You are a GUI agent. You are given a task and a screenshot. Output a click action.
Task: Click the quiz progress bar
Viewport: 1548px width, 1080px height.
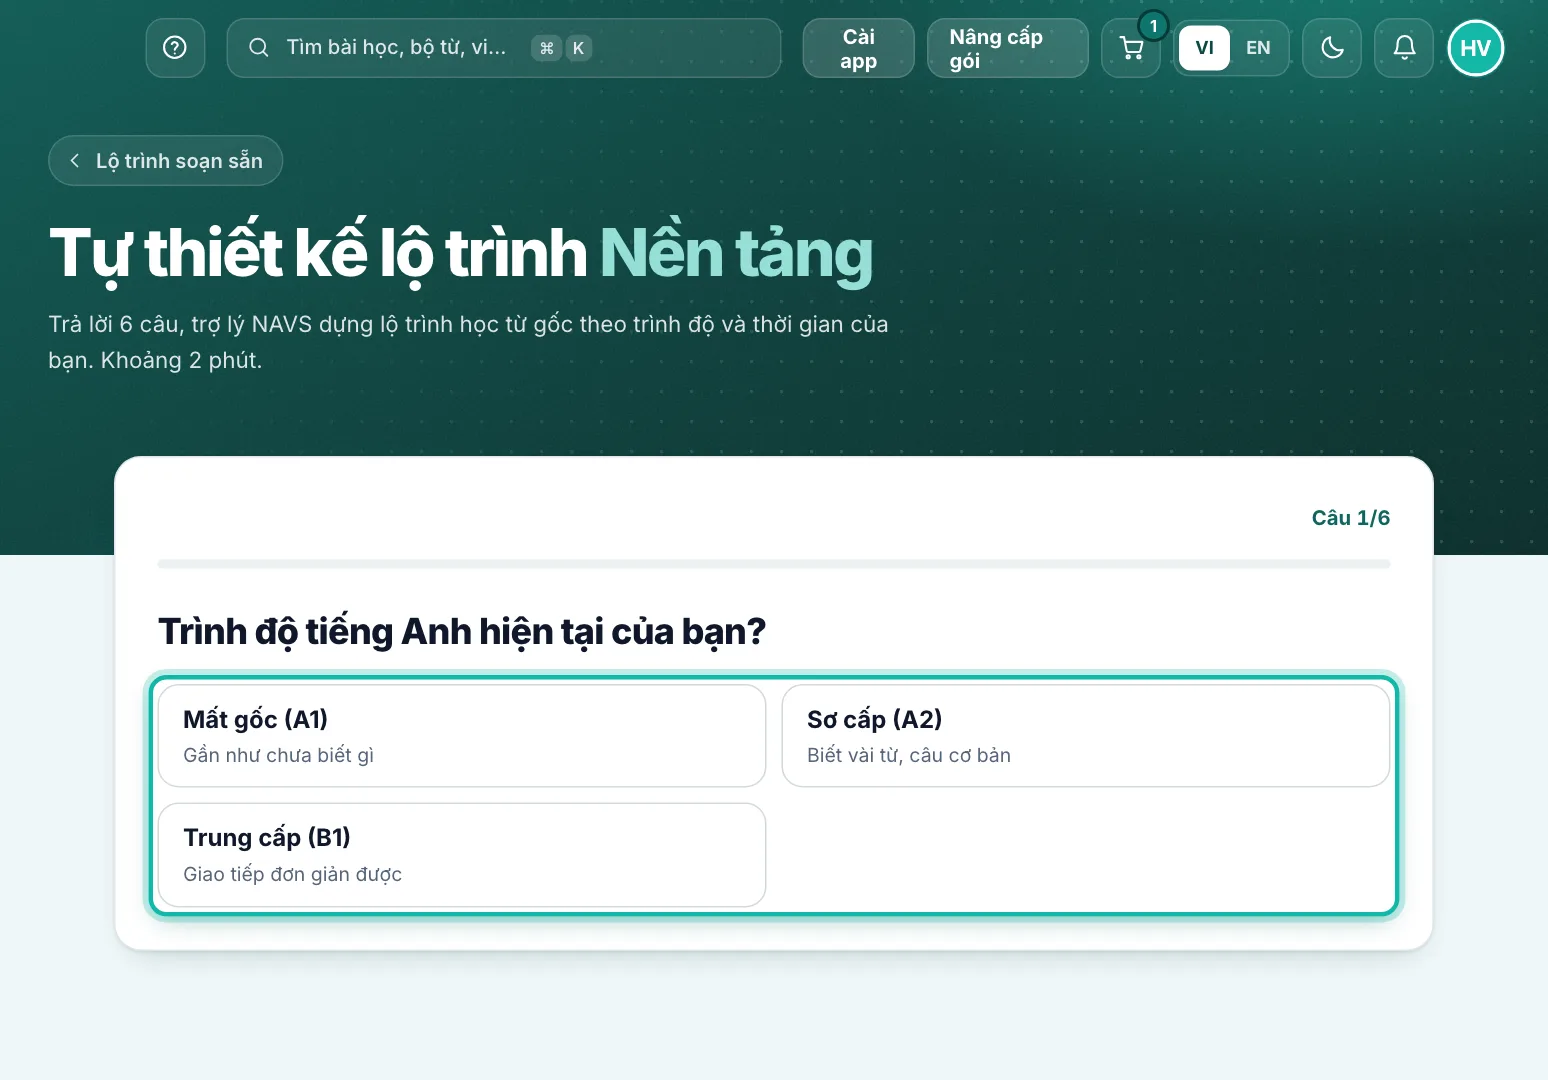(x=774, y=564)
